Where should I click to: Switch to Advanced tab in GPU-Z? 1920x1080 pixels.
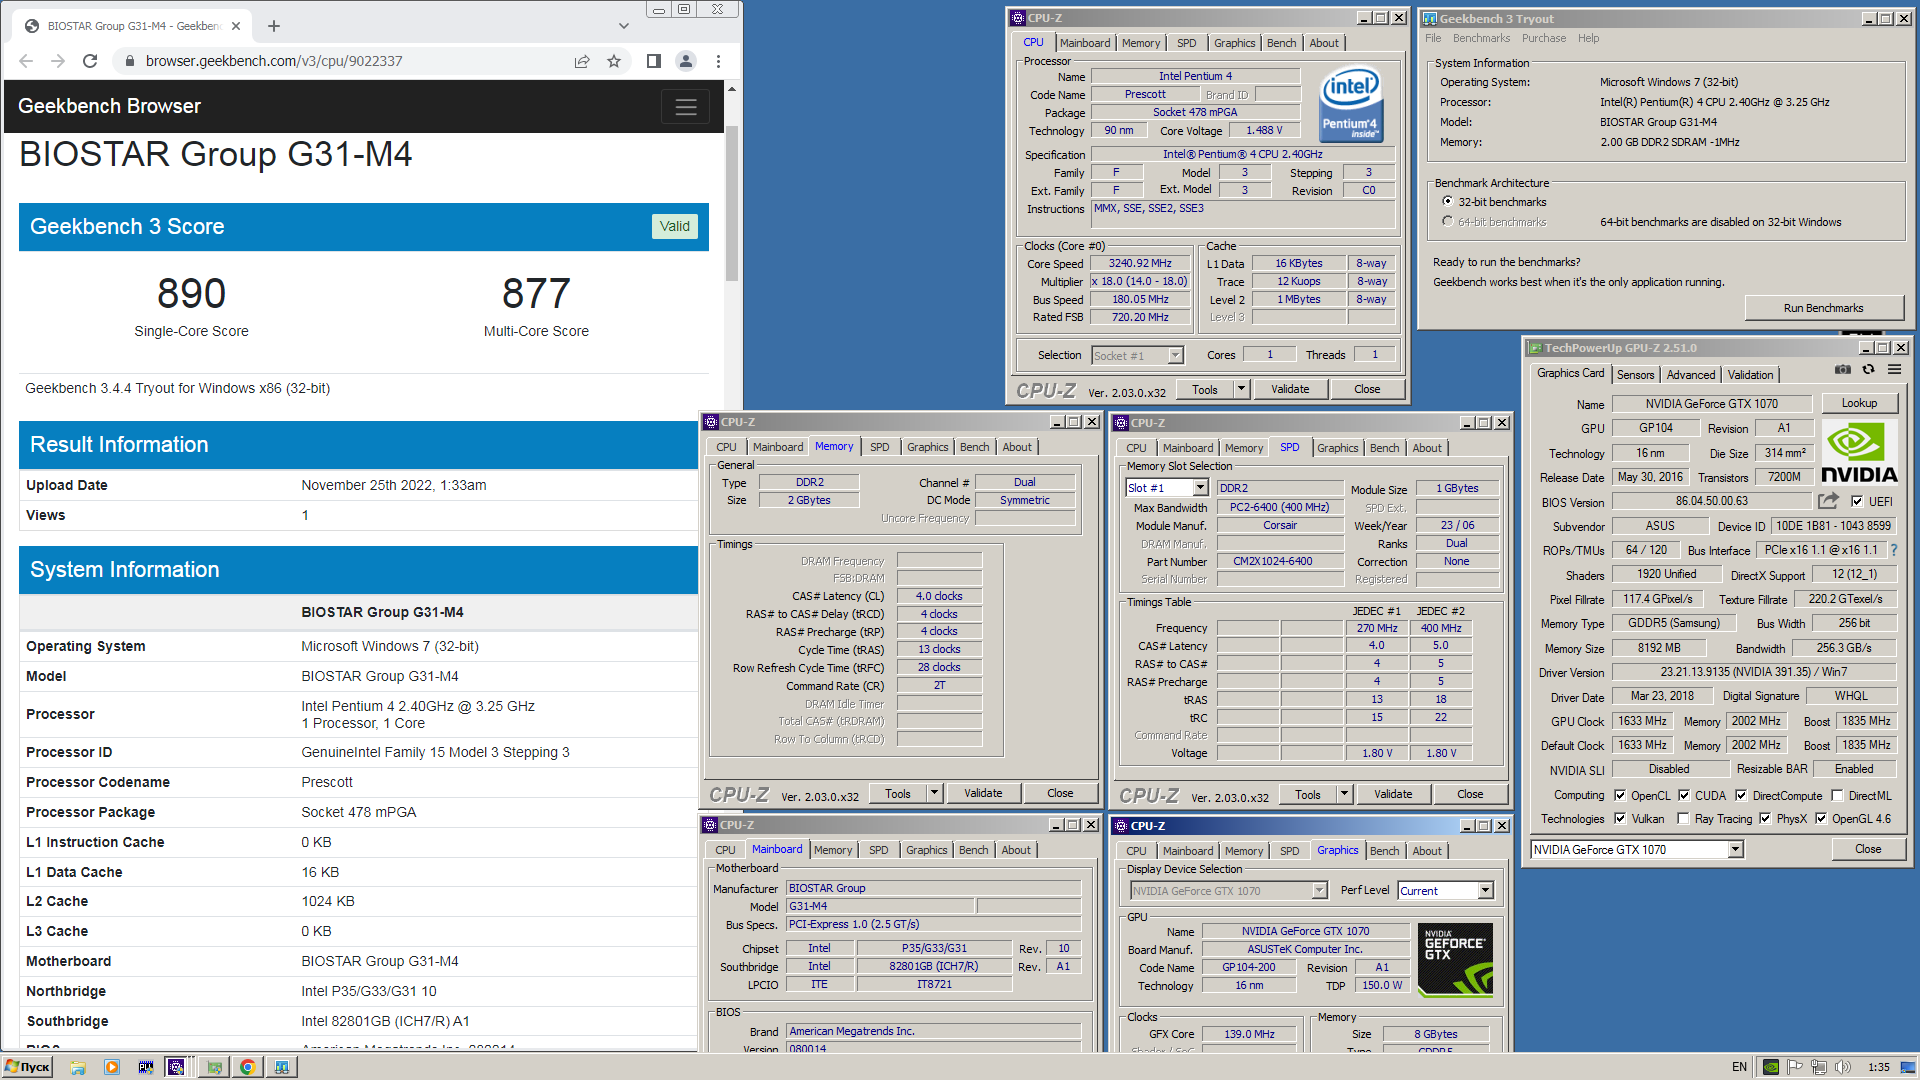pos(1691,375)
